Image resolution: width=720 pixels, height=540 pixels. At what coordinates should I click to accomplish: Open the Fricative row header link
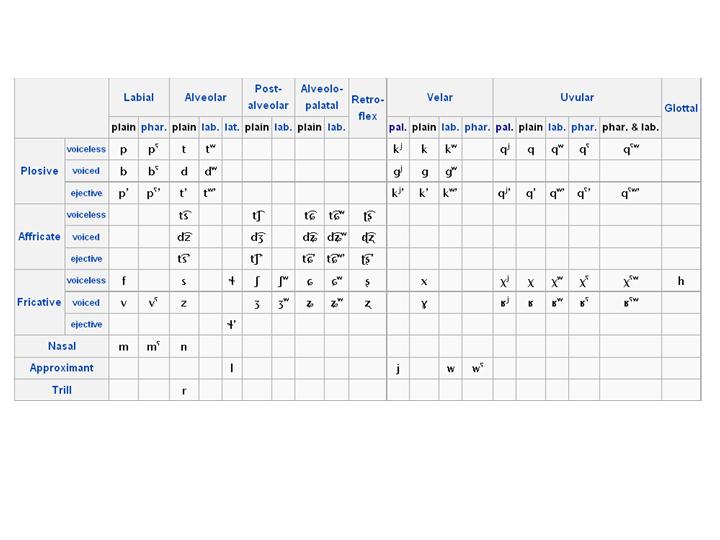pos(39,302)
